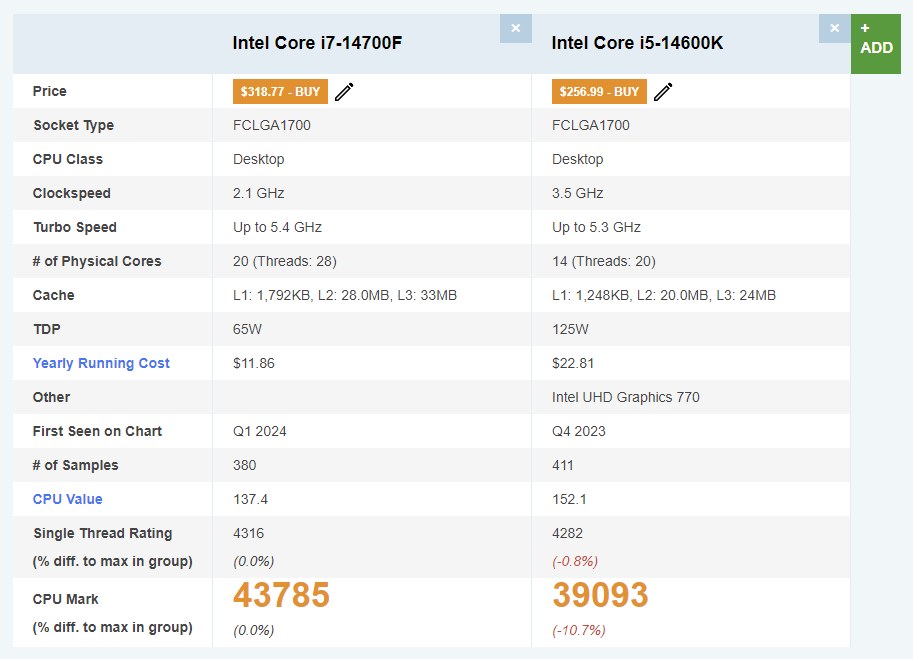Select the Intel Core i7-14700F heading
The width and height of the screenshot is (913, 659).
317,43
